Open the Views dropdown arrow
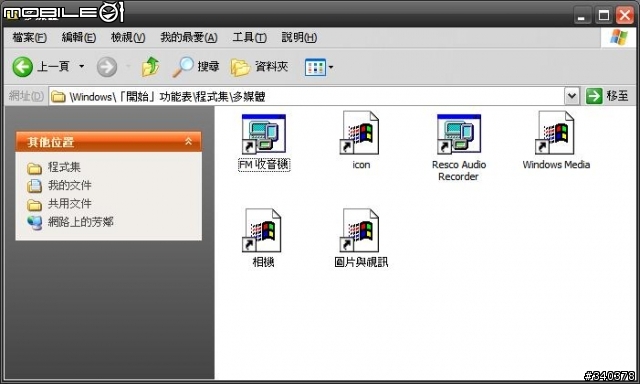The height and width of the screenshot is (384, 640). (331, 67)
